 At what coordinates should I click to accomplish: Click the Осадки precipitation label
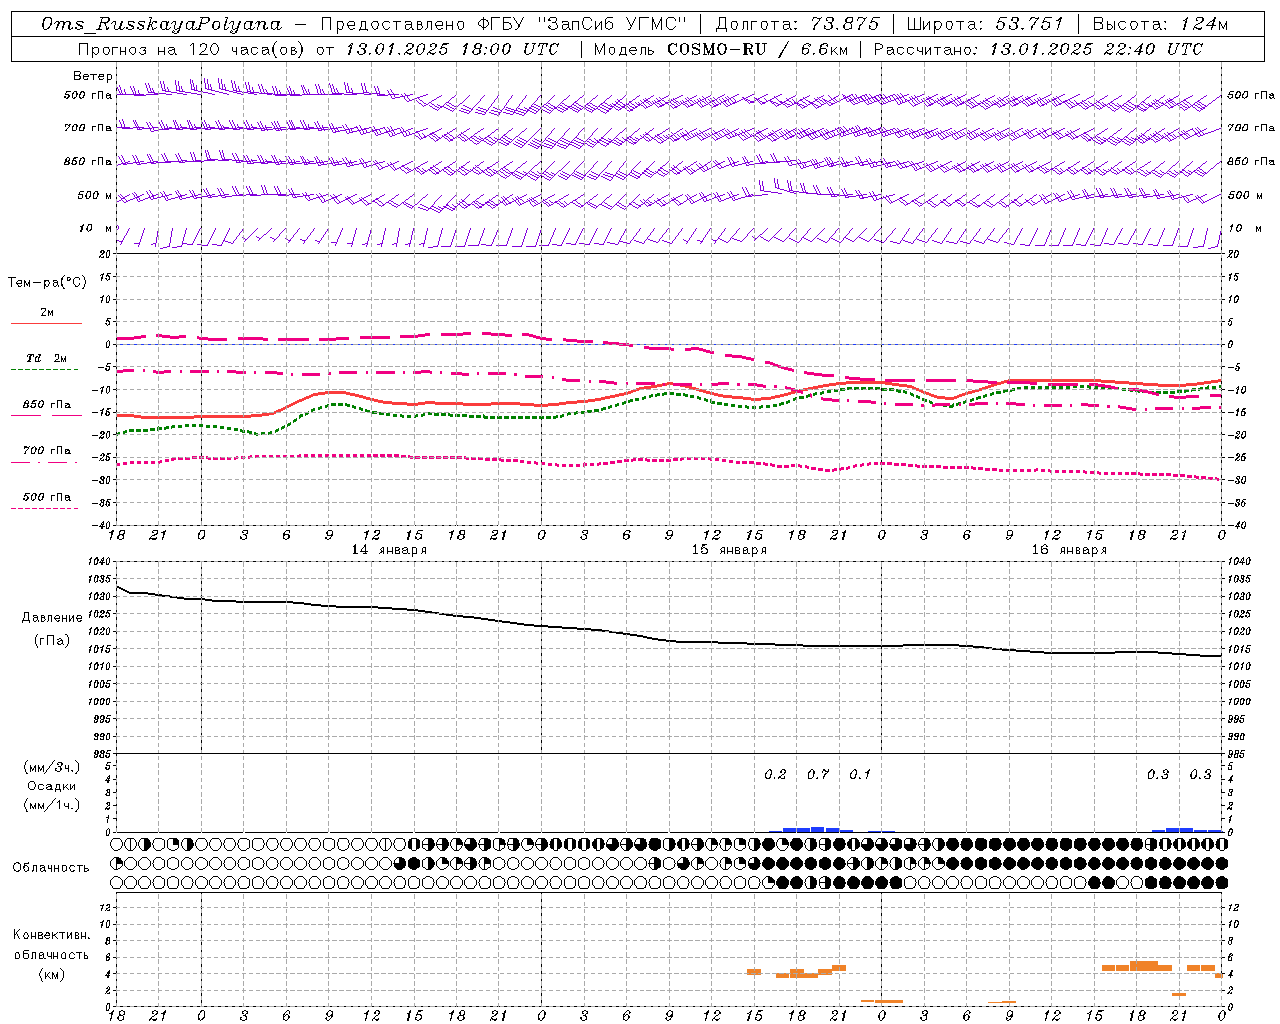52,786
